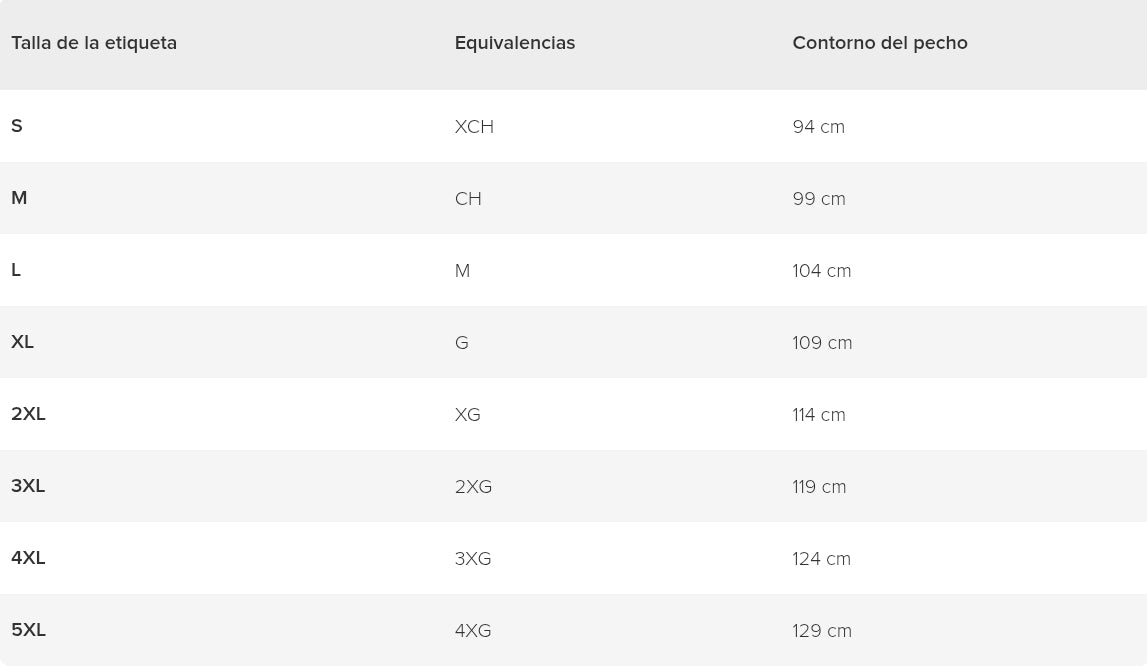
Task: Select the bold M size label
Action: coord(19,198)
